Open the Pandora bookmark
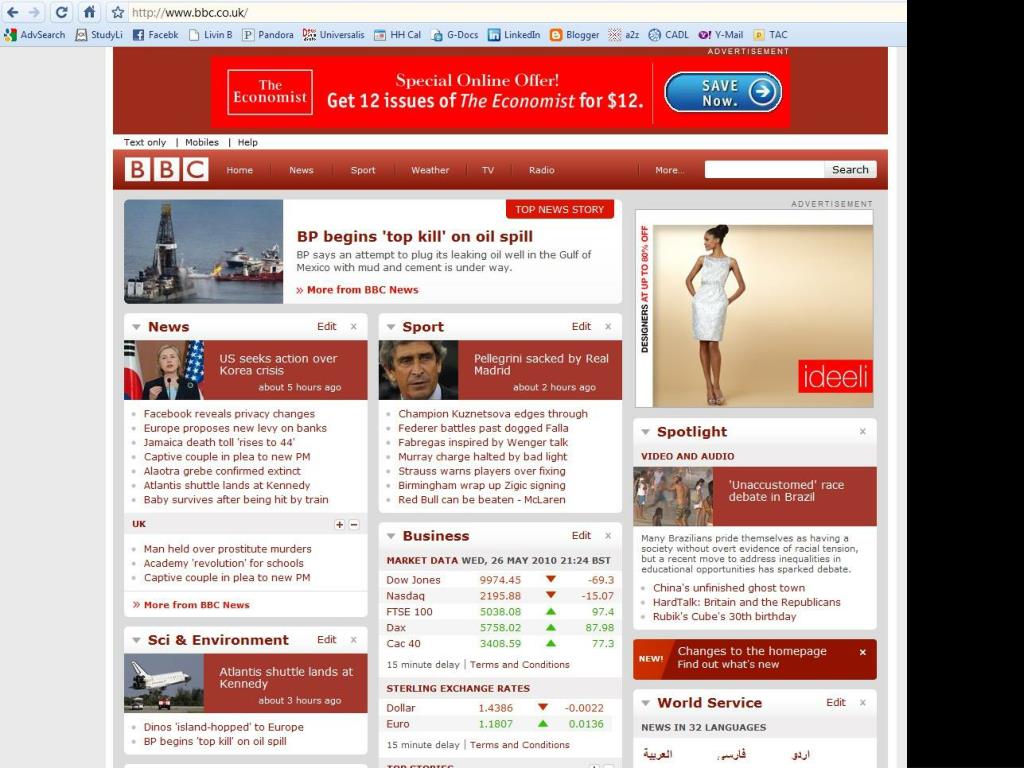The height and width of the screenshot is (768, 1024). tap(268, 35)
